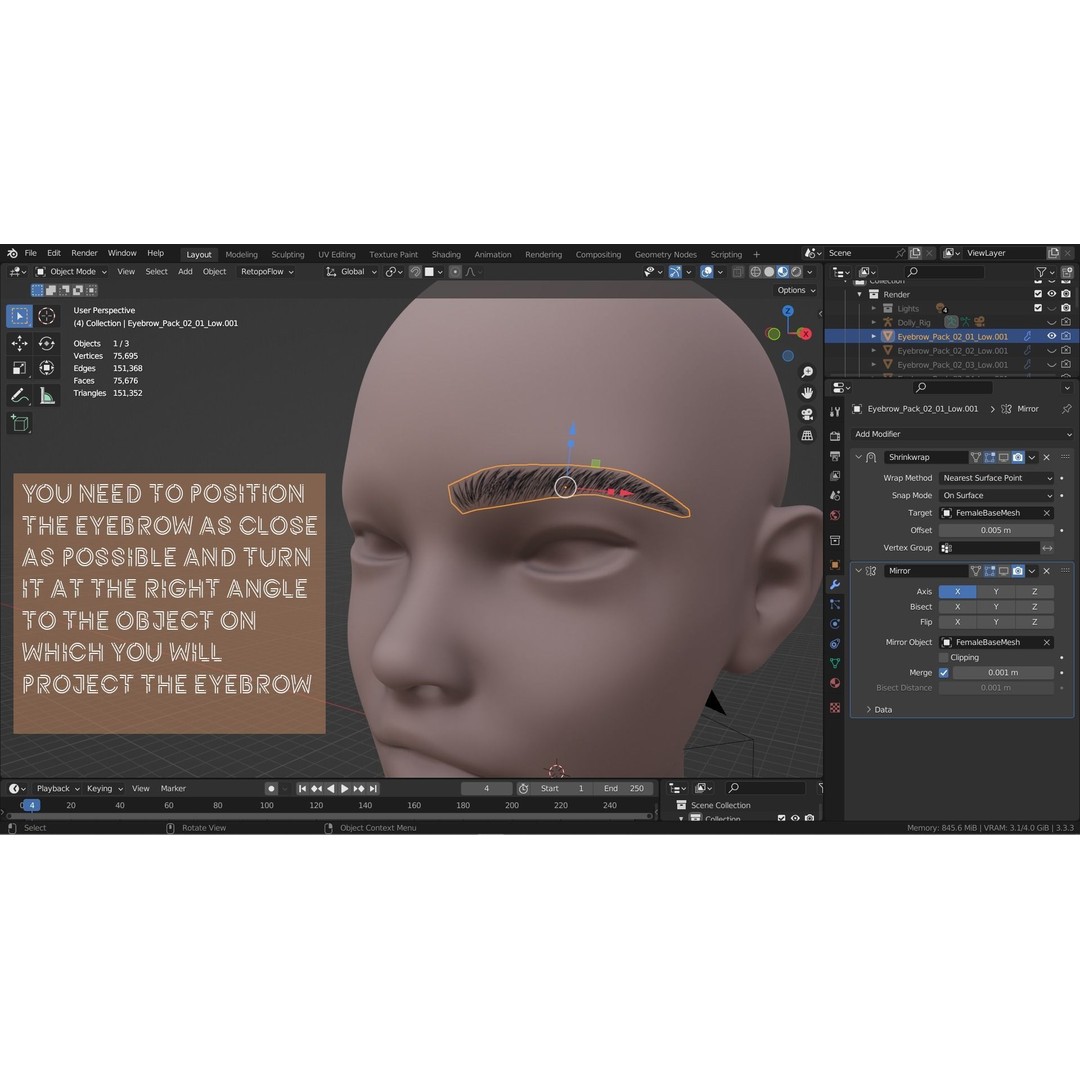Viewport: 1080px width, 1080px height.
Task: Open the Tool properties tab icon
Action: (x=835, y=412)
